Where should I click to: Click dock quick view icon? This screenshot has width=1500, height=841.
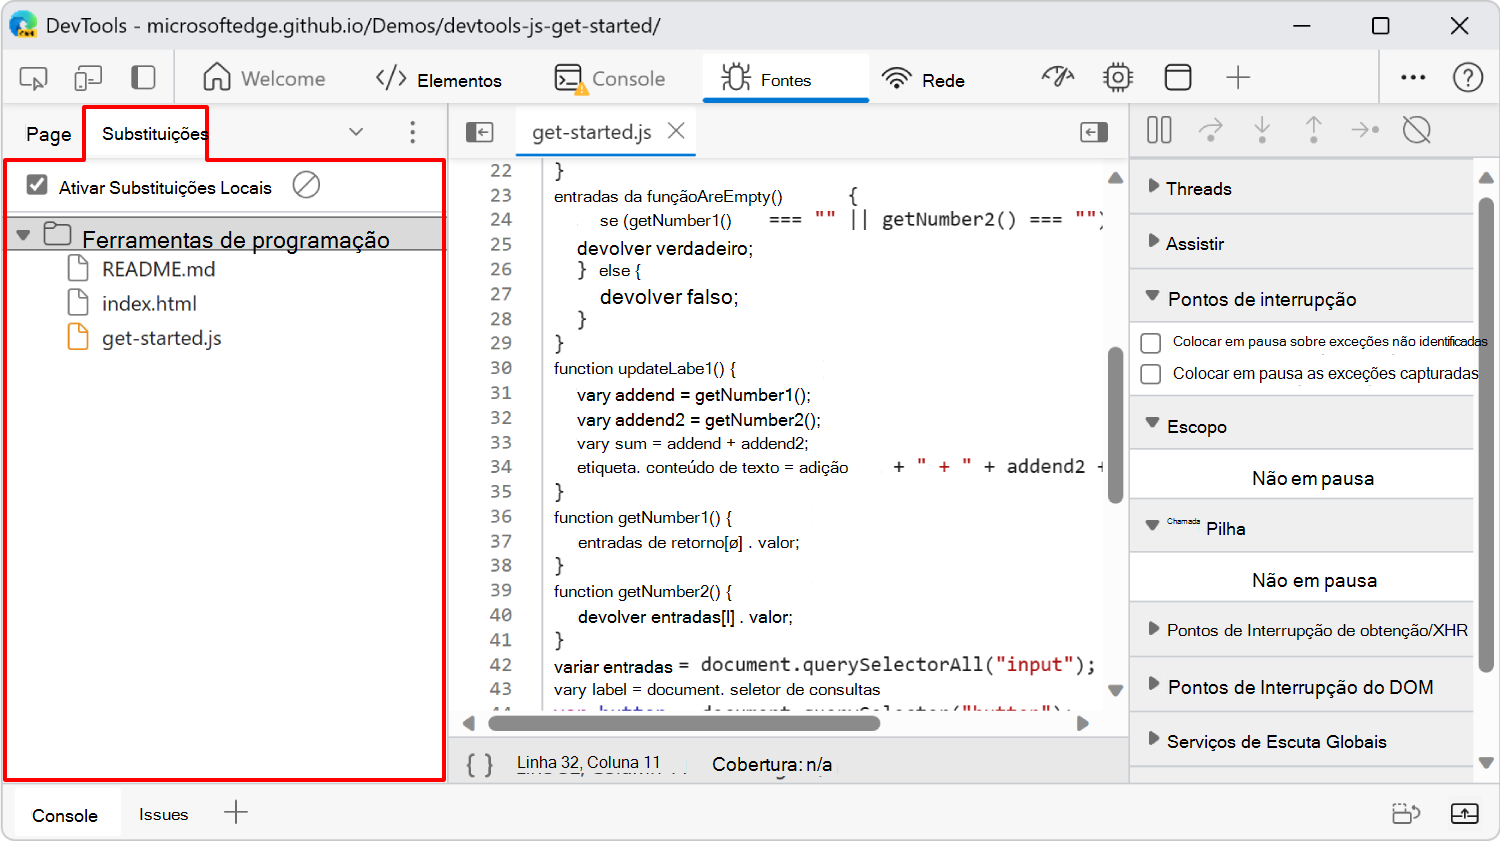pos(1407,814)
